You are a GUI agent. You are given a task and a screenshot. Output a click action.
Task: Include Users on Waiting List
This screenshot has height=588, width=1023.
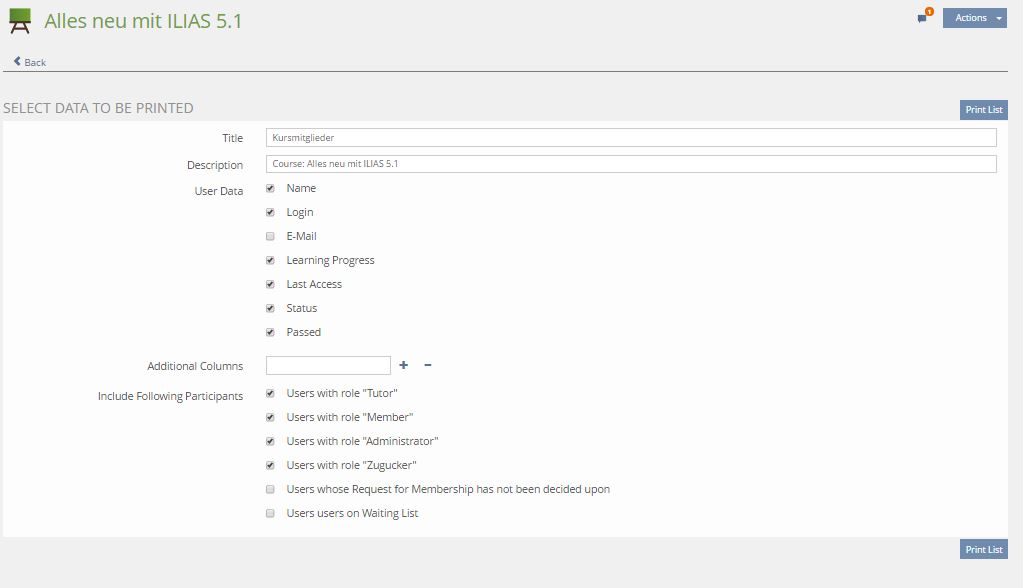click(x=270, y=513)
